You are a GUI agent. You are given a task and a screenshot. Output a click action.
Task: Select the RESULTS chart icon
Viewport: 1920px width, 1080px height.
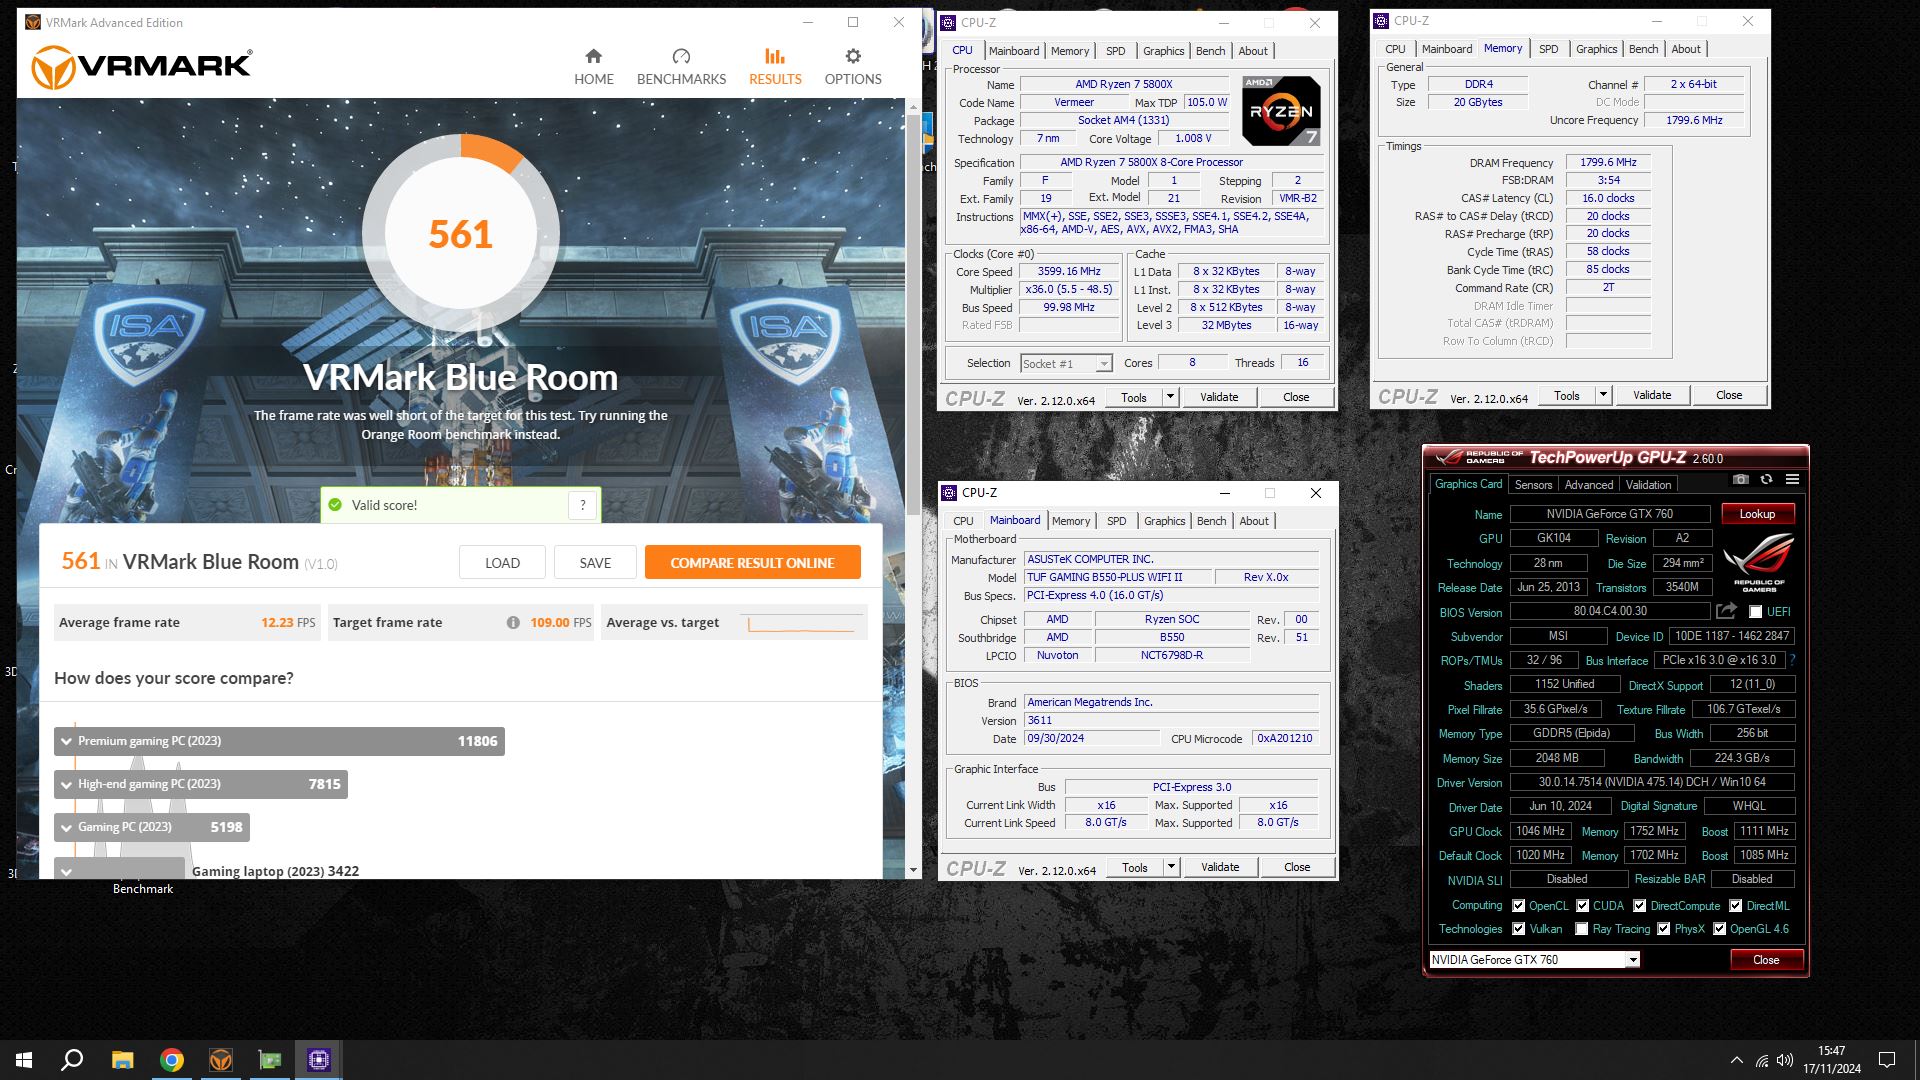775,56
